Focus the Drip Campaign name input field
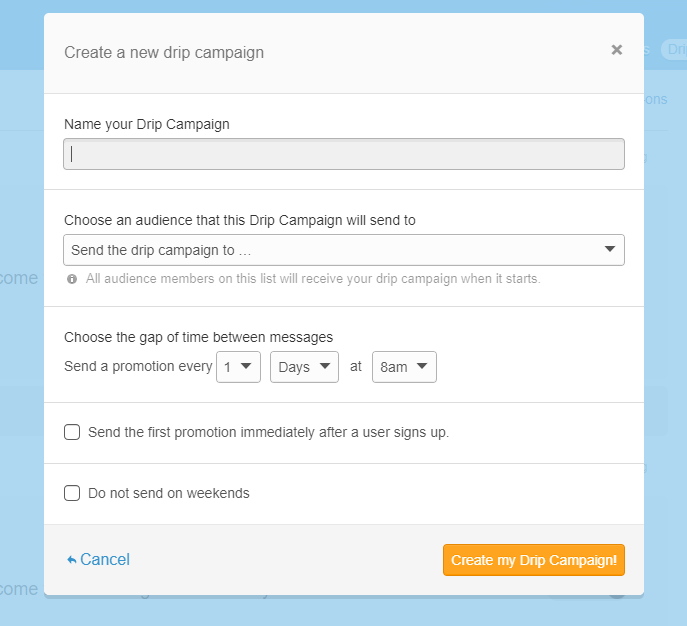This screenshot has width=687, height=626. [344, 154]
